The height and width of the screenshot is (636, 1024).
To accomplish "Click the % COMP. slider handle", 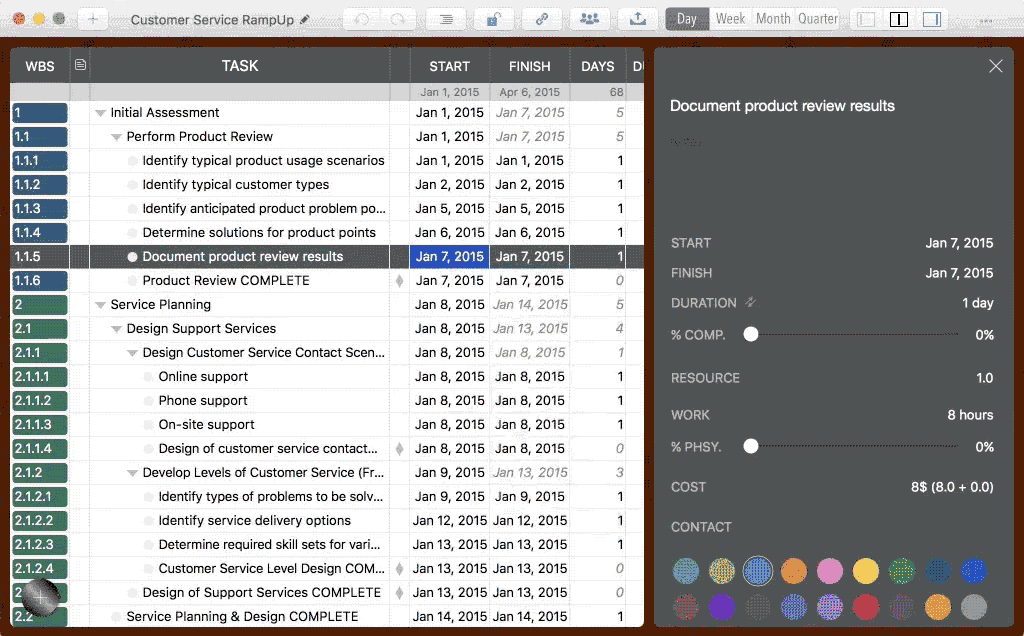I will 751,335.
